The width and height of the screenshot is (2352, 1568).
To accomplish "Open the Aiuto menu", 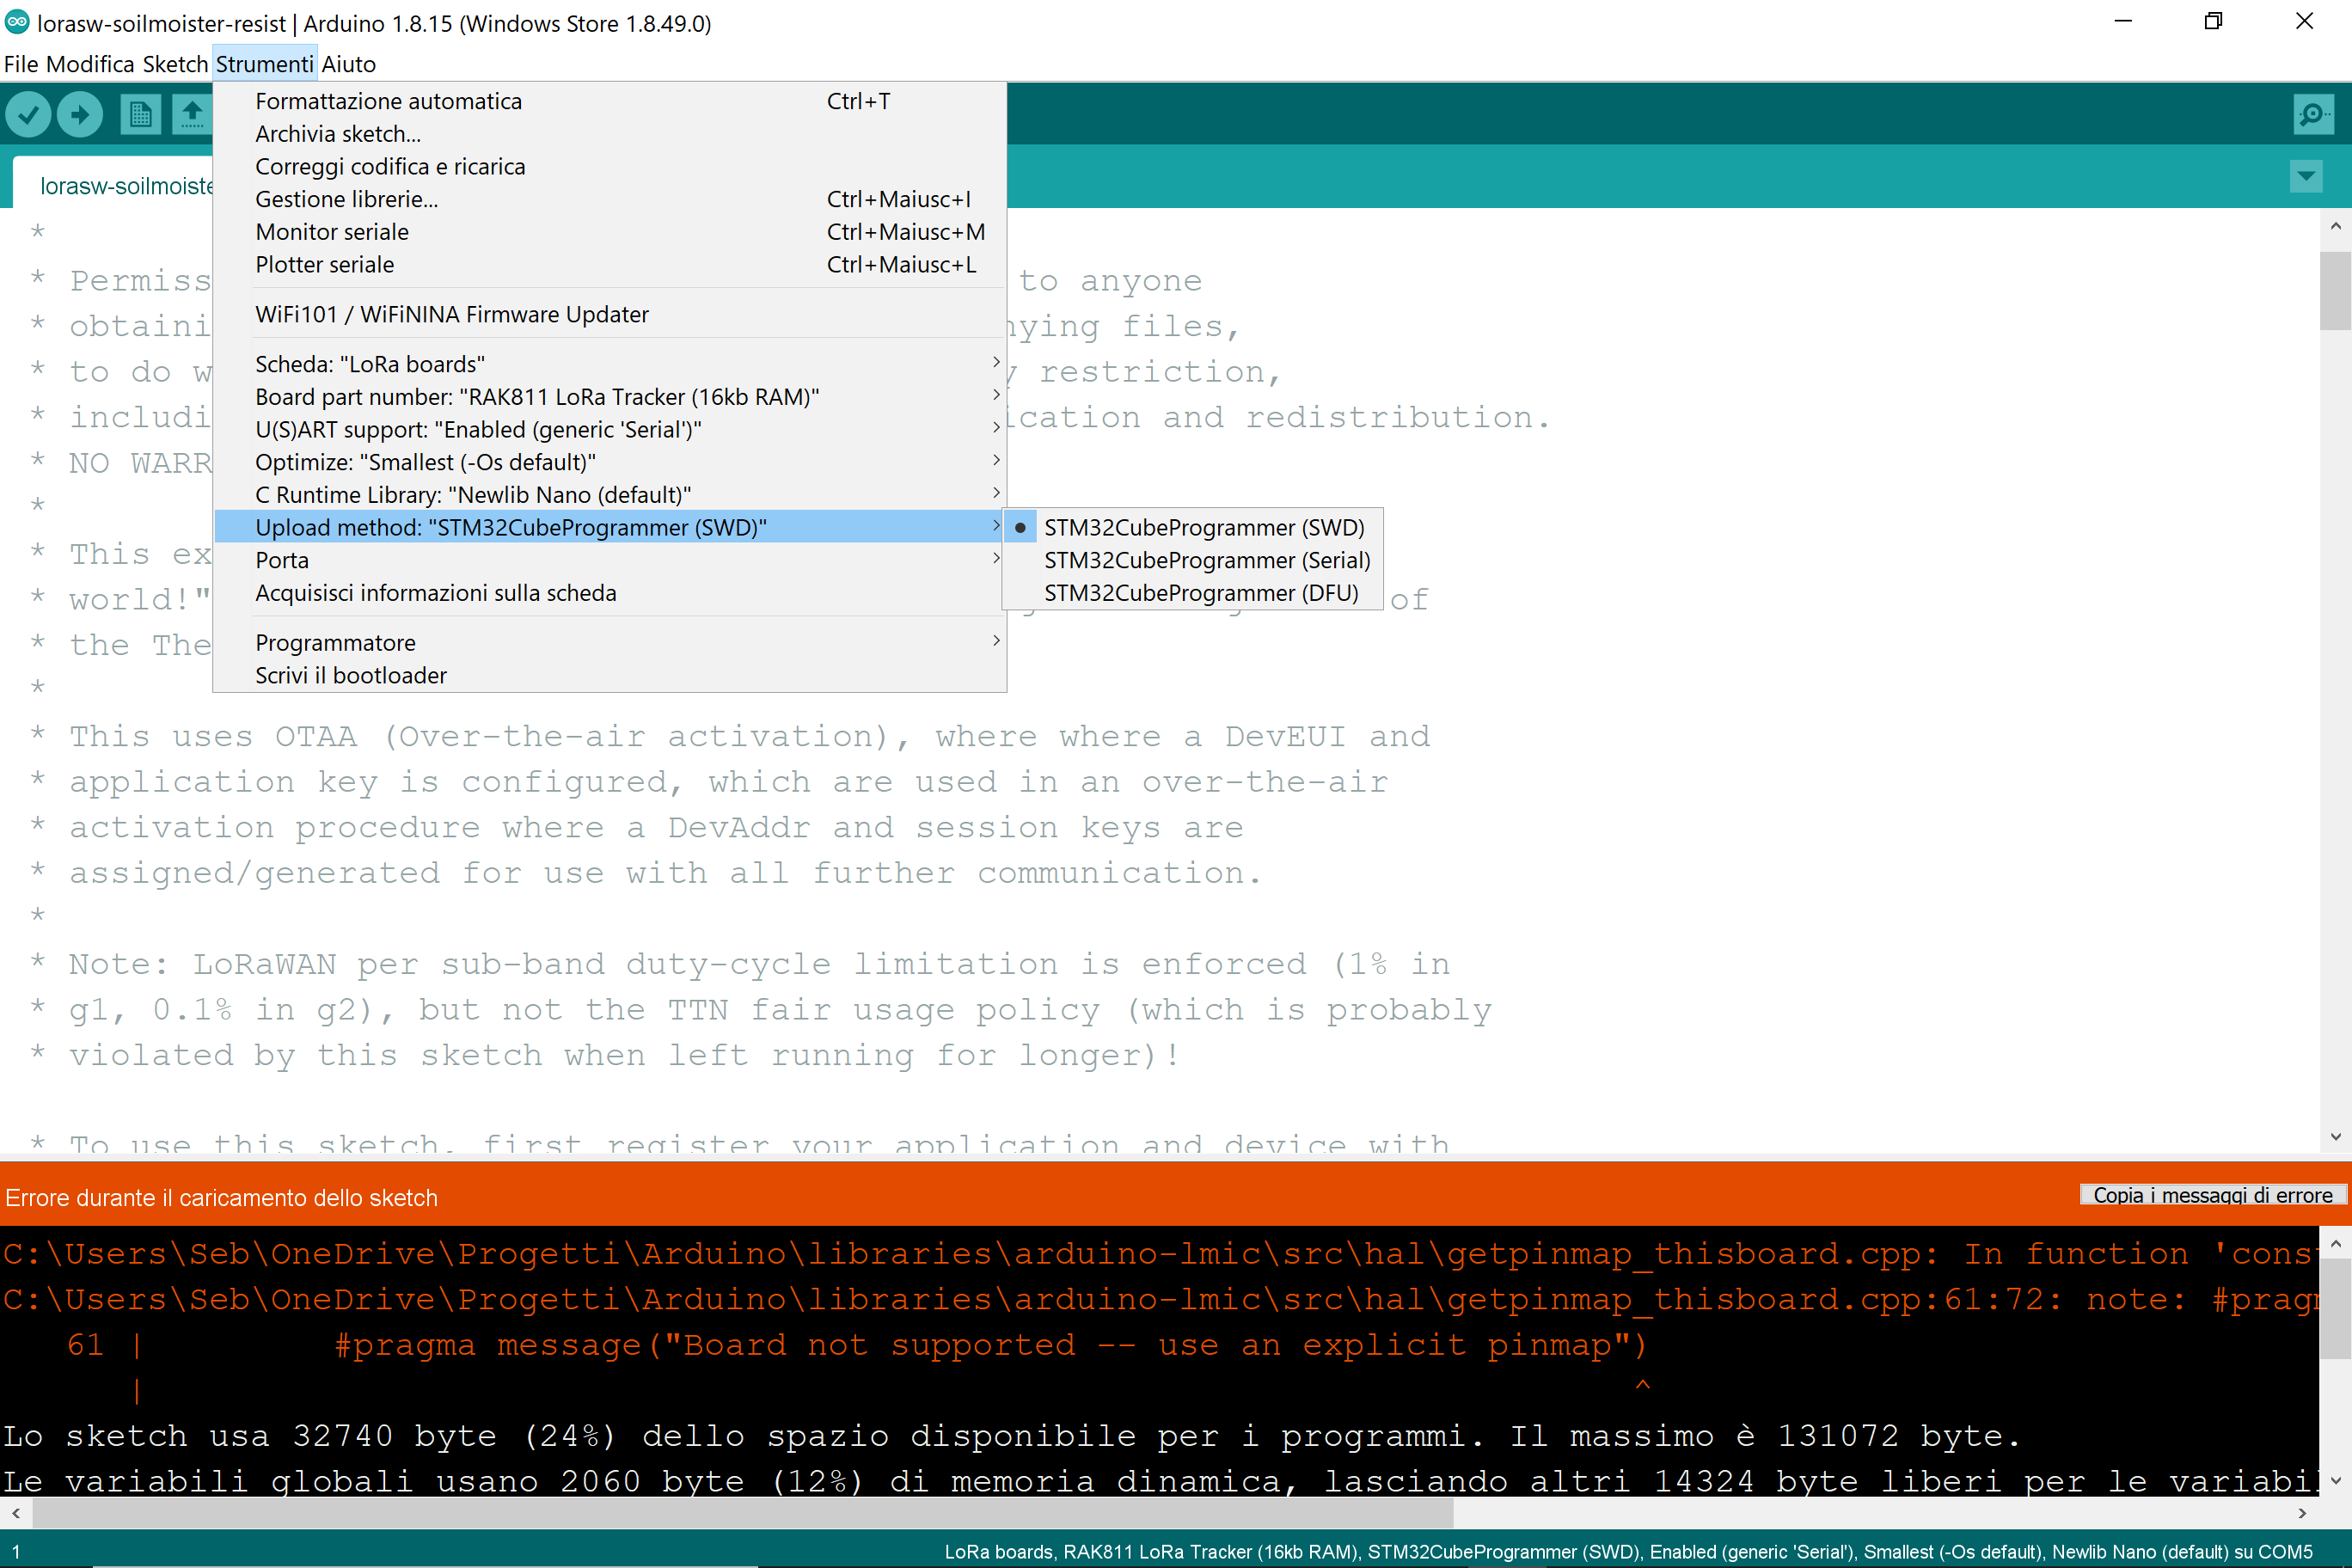I will tap(349, 64).
